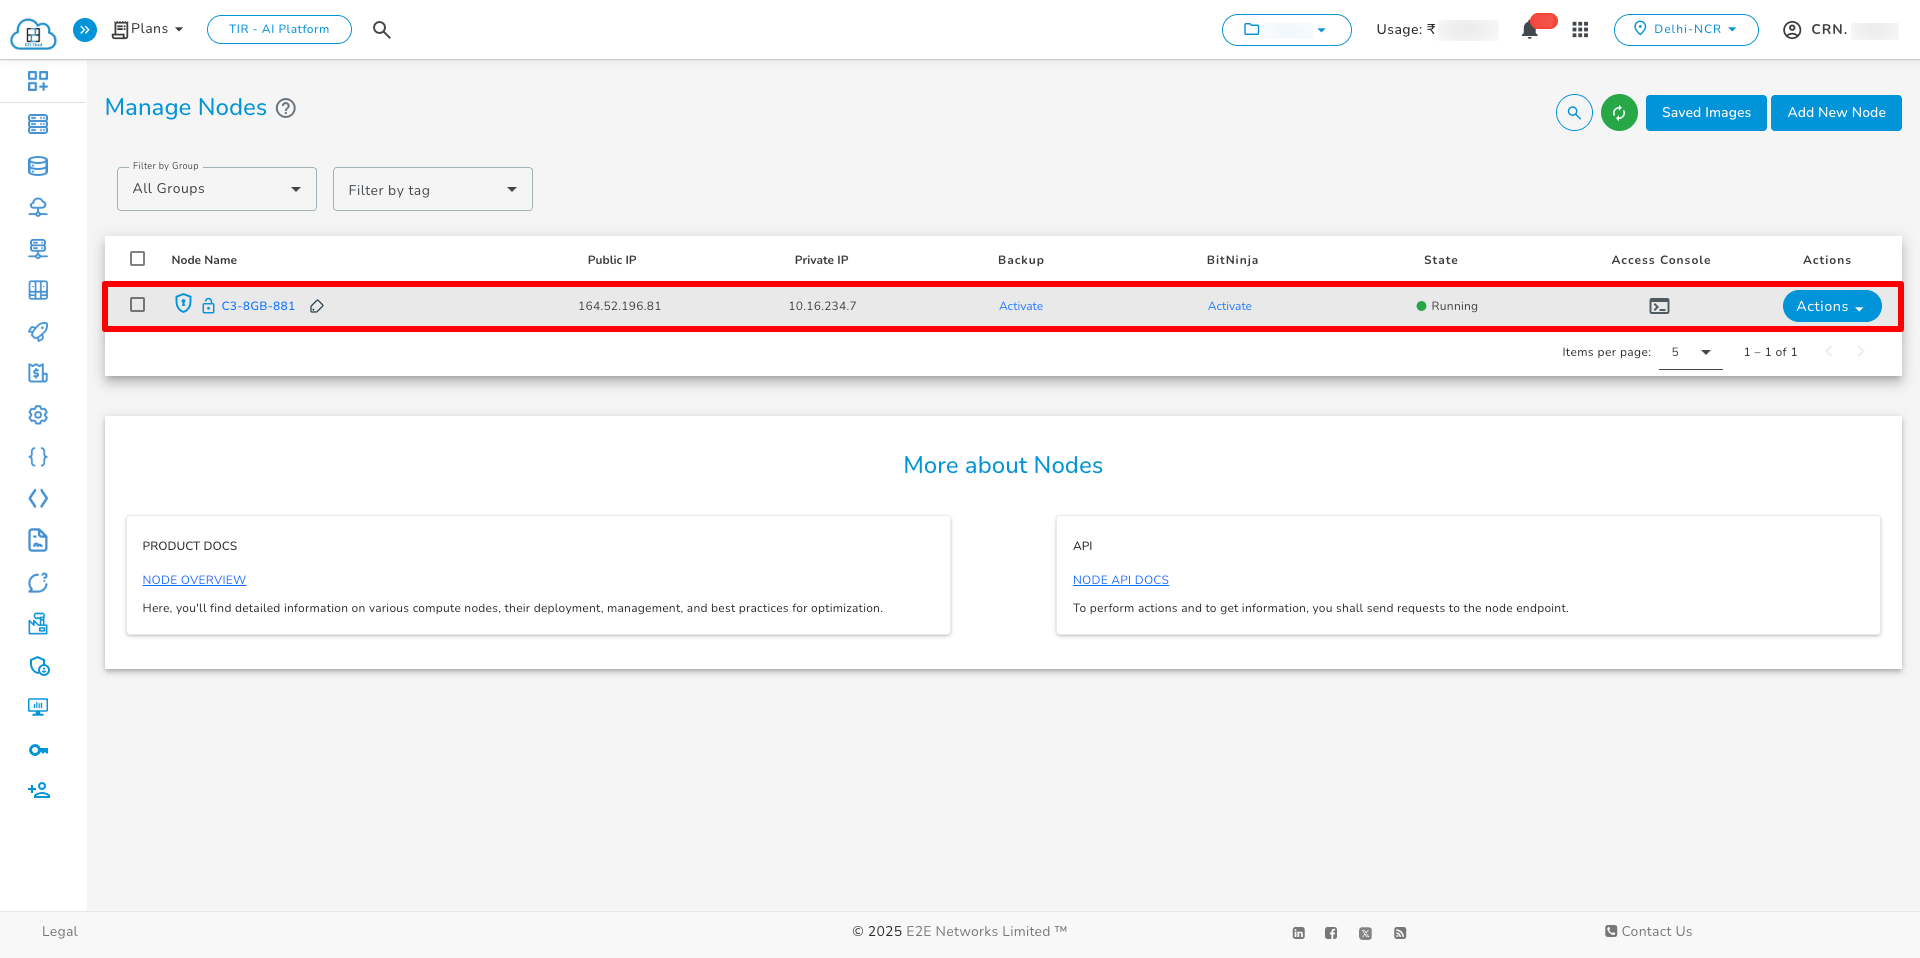This screenshot has height=958, width=1920.
Task: Open Settings via the gear icon in sidebar
Action: (38, 414)
